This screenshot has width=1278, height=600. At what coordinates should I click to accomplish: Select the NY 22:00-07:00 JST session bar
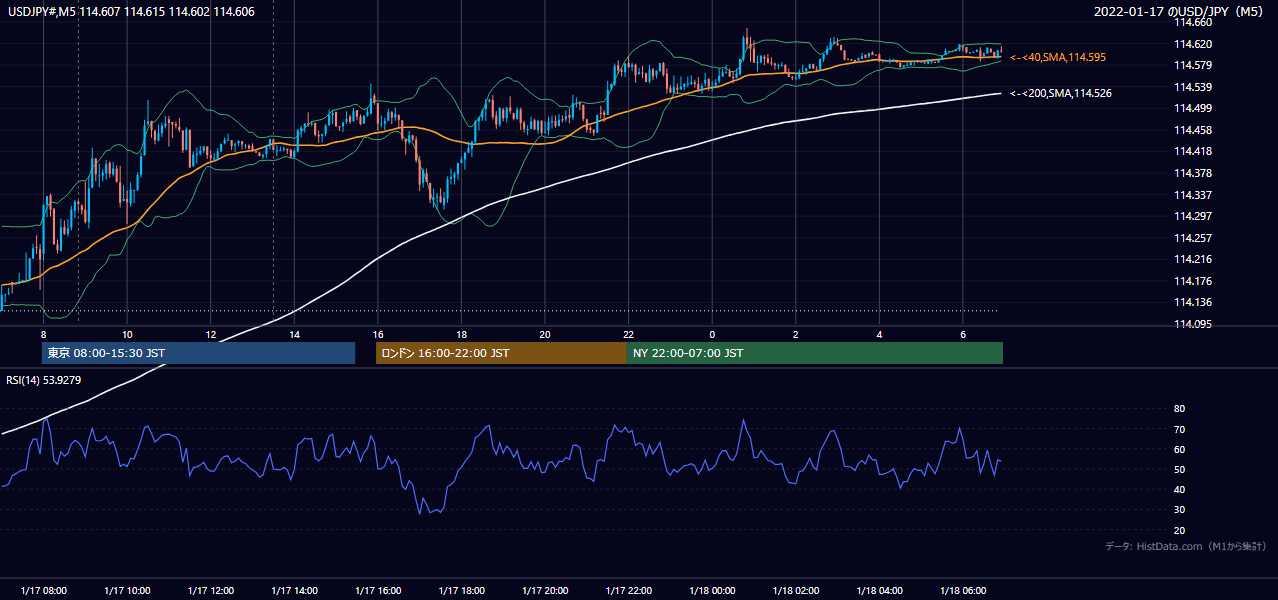click(815, 353)
